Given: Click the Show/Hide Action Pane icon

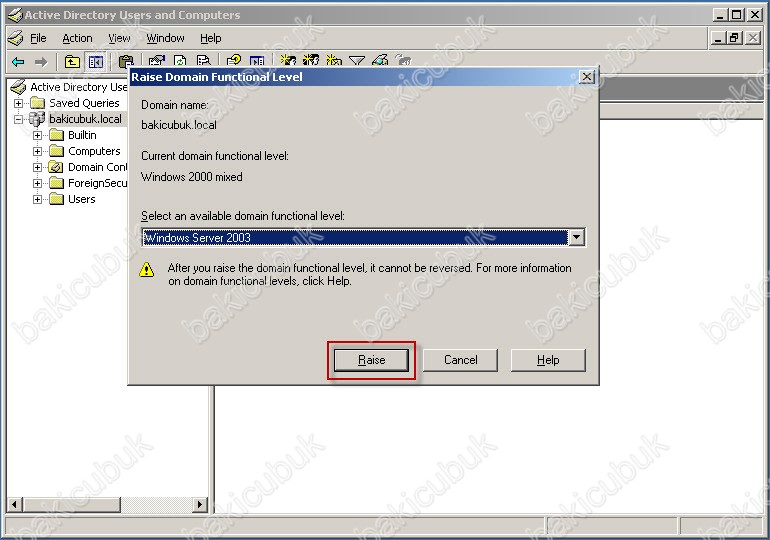Looking at the screenshot, I should click(x=257, y=61).
